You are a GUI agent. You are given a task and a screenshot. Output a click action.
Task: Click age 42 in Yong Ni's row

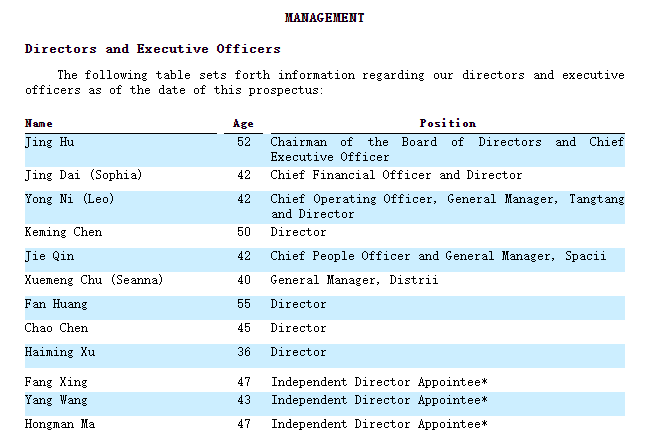244,199
